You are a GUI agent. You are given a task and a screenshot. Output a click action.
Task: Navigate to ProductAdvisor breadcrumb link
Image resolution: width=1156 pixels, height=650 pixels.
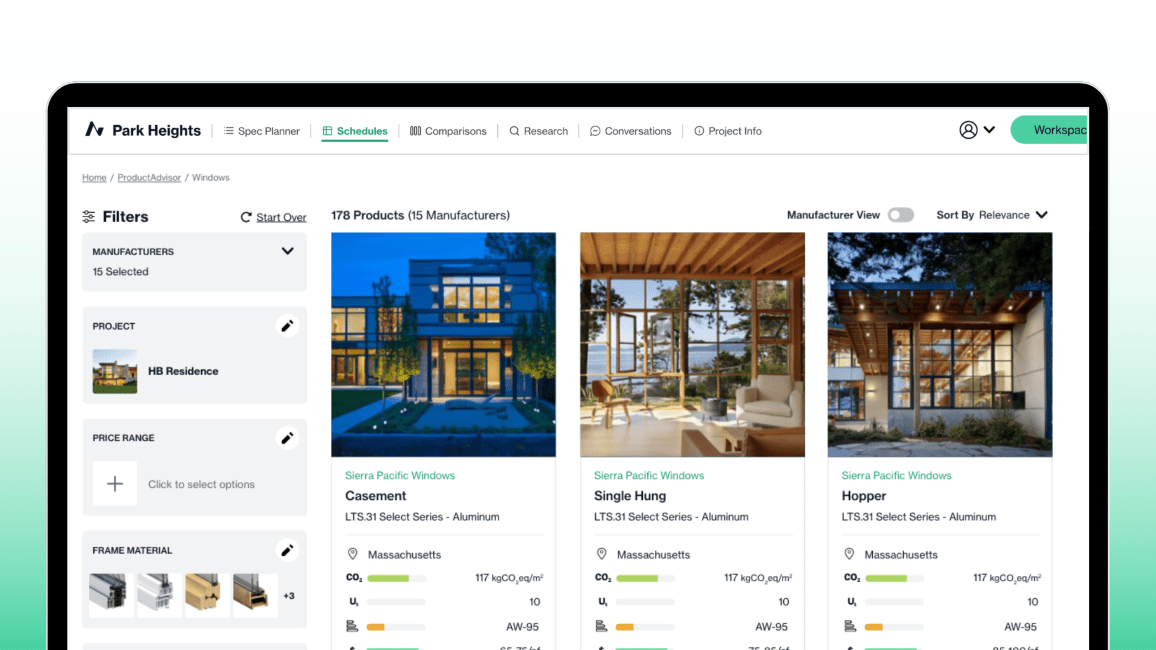pyautogui.click(x=149, y=178)
